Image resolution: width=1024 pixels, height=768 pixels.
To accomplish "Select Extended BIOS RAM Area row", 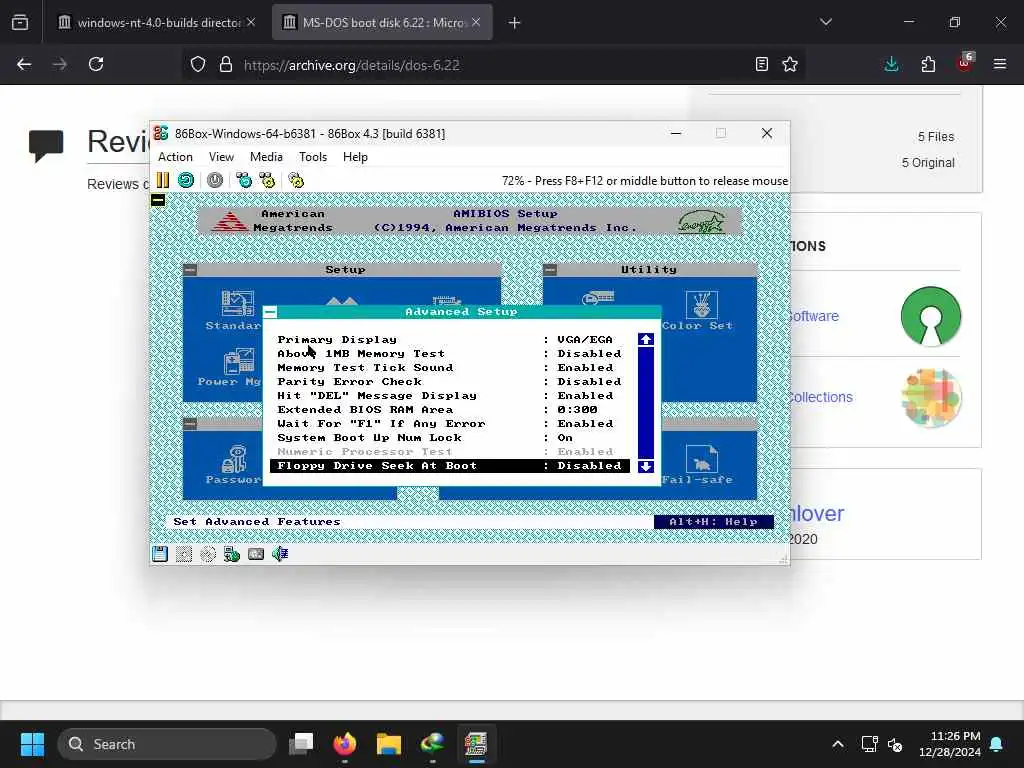I will click(x=450, y=409).
